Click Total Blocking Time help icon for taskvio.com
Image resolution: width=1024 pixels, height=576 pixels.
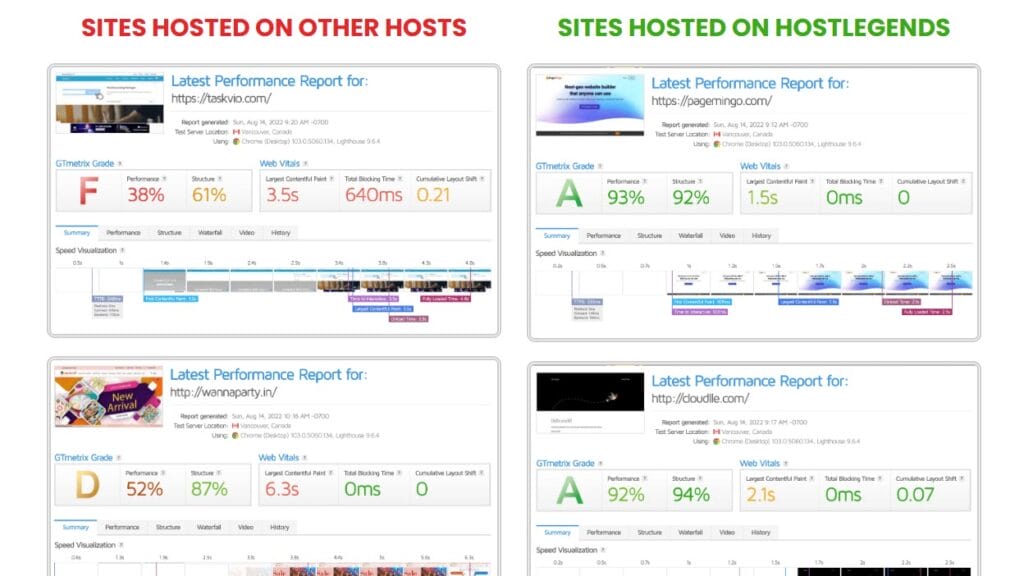coord(400,179)
